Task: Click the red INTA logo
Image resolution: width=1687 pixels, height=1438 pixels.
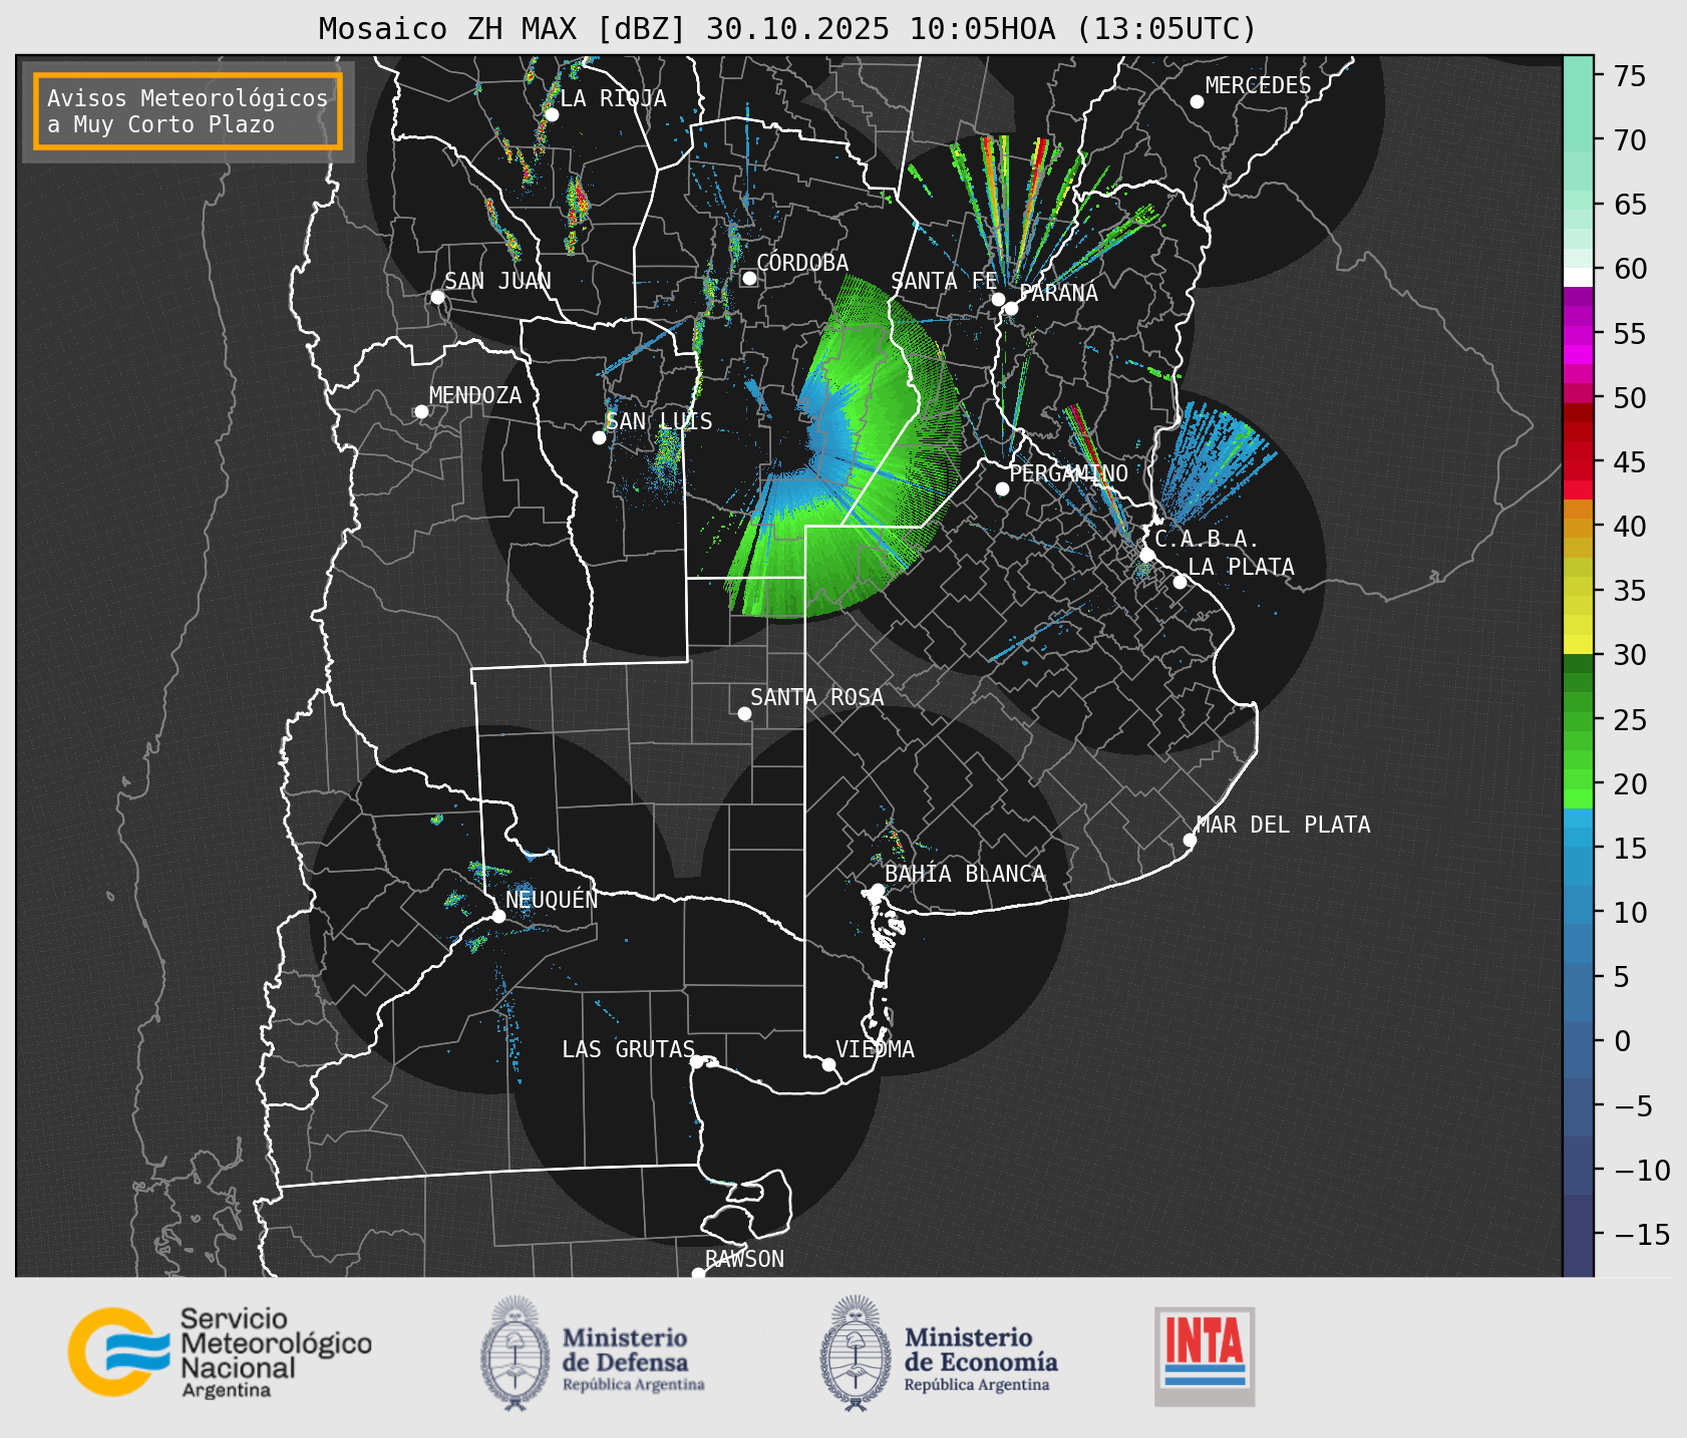Action: click(x=1204, y=1355)
